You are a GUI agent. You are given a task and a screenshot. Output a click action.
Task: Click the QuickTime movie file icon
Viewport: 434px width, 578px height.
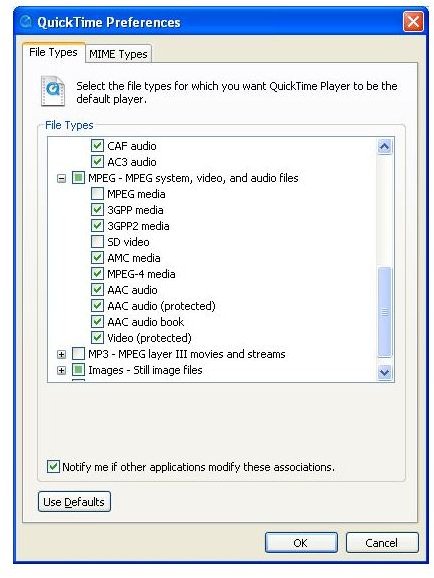pyautogui.click(x=53, y=91)
